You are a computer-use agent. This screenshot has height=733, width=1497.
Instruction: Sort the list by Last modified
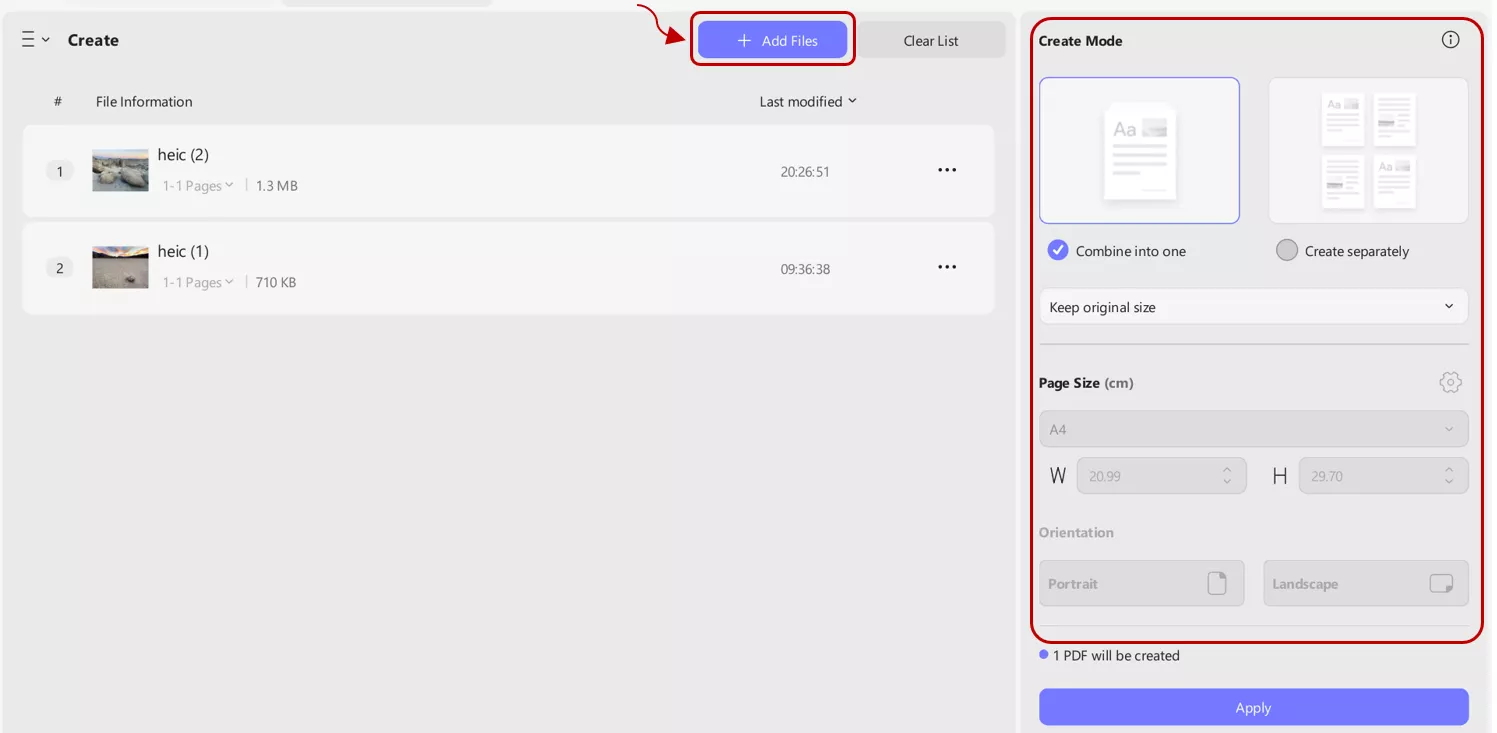tap(808, 101)
